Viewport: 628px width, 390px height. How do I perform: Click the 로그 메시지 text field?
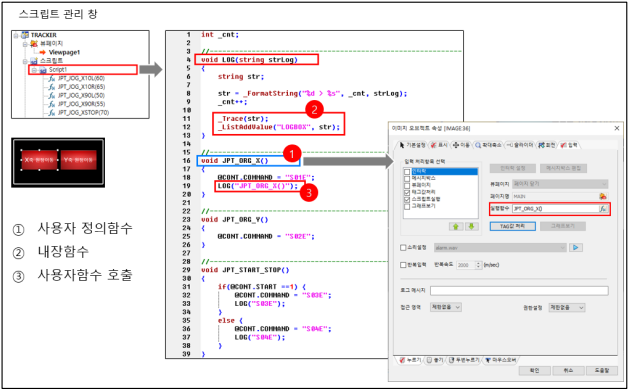tap(519, 291)
